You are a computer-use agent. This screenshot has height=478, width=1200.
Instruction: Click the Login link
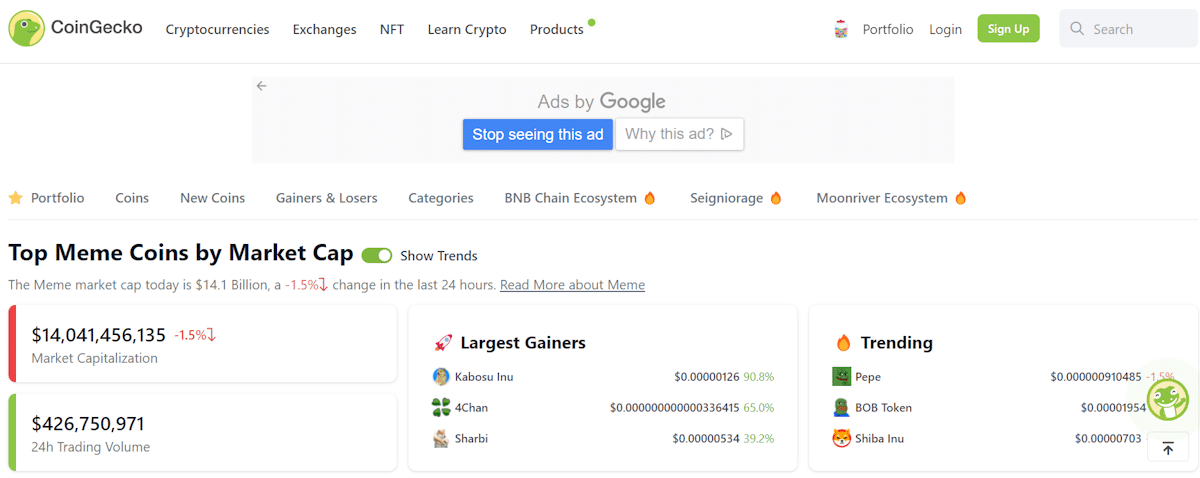(x=945, y=29)
